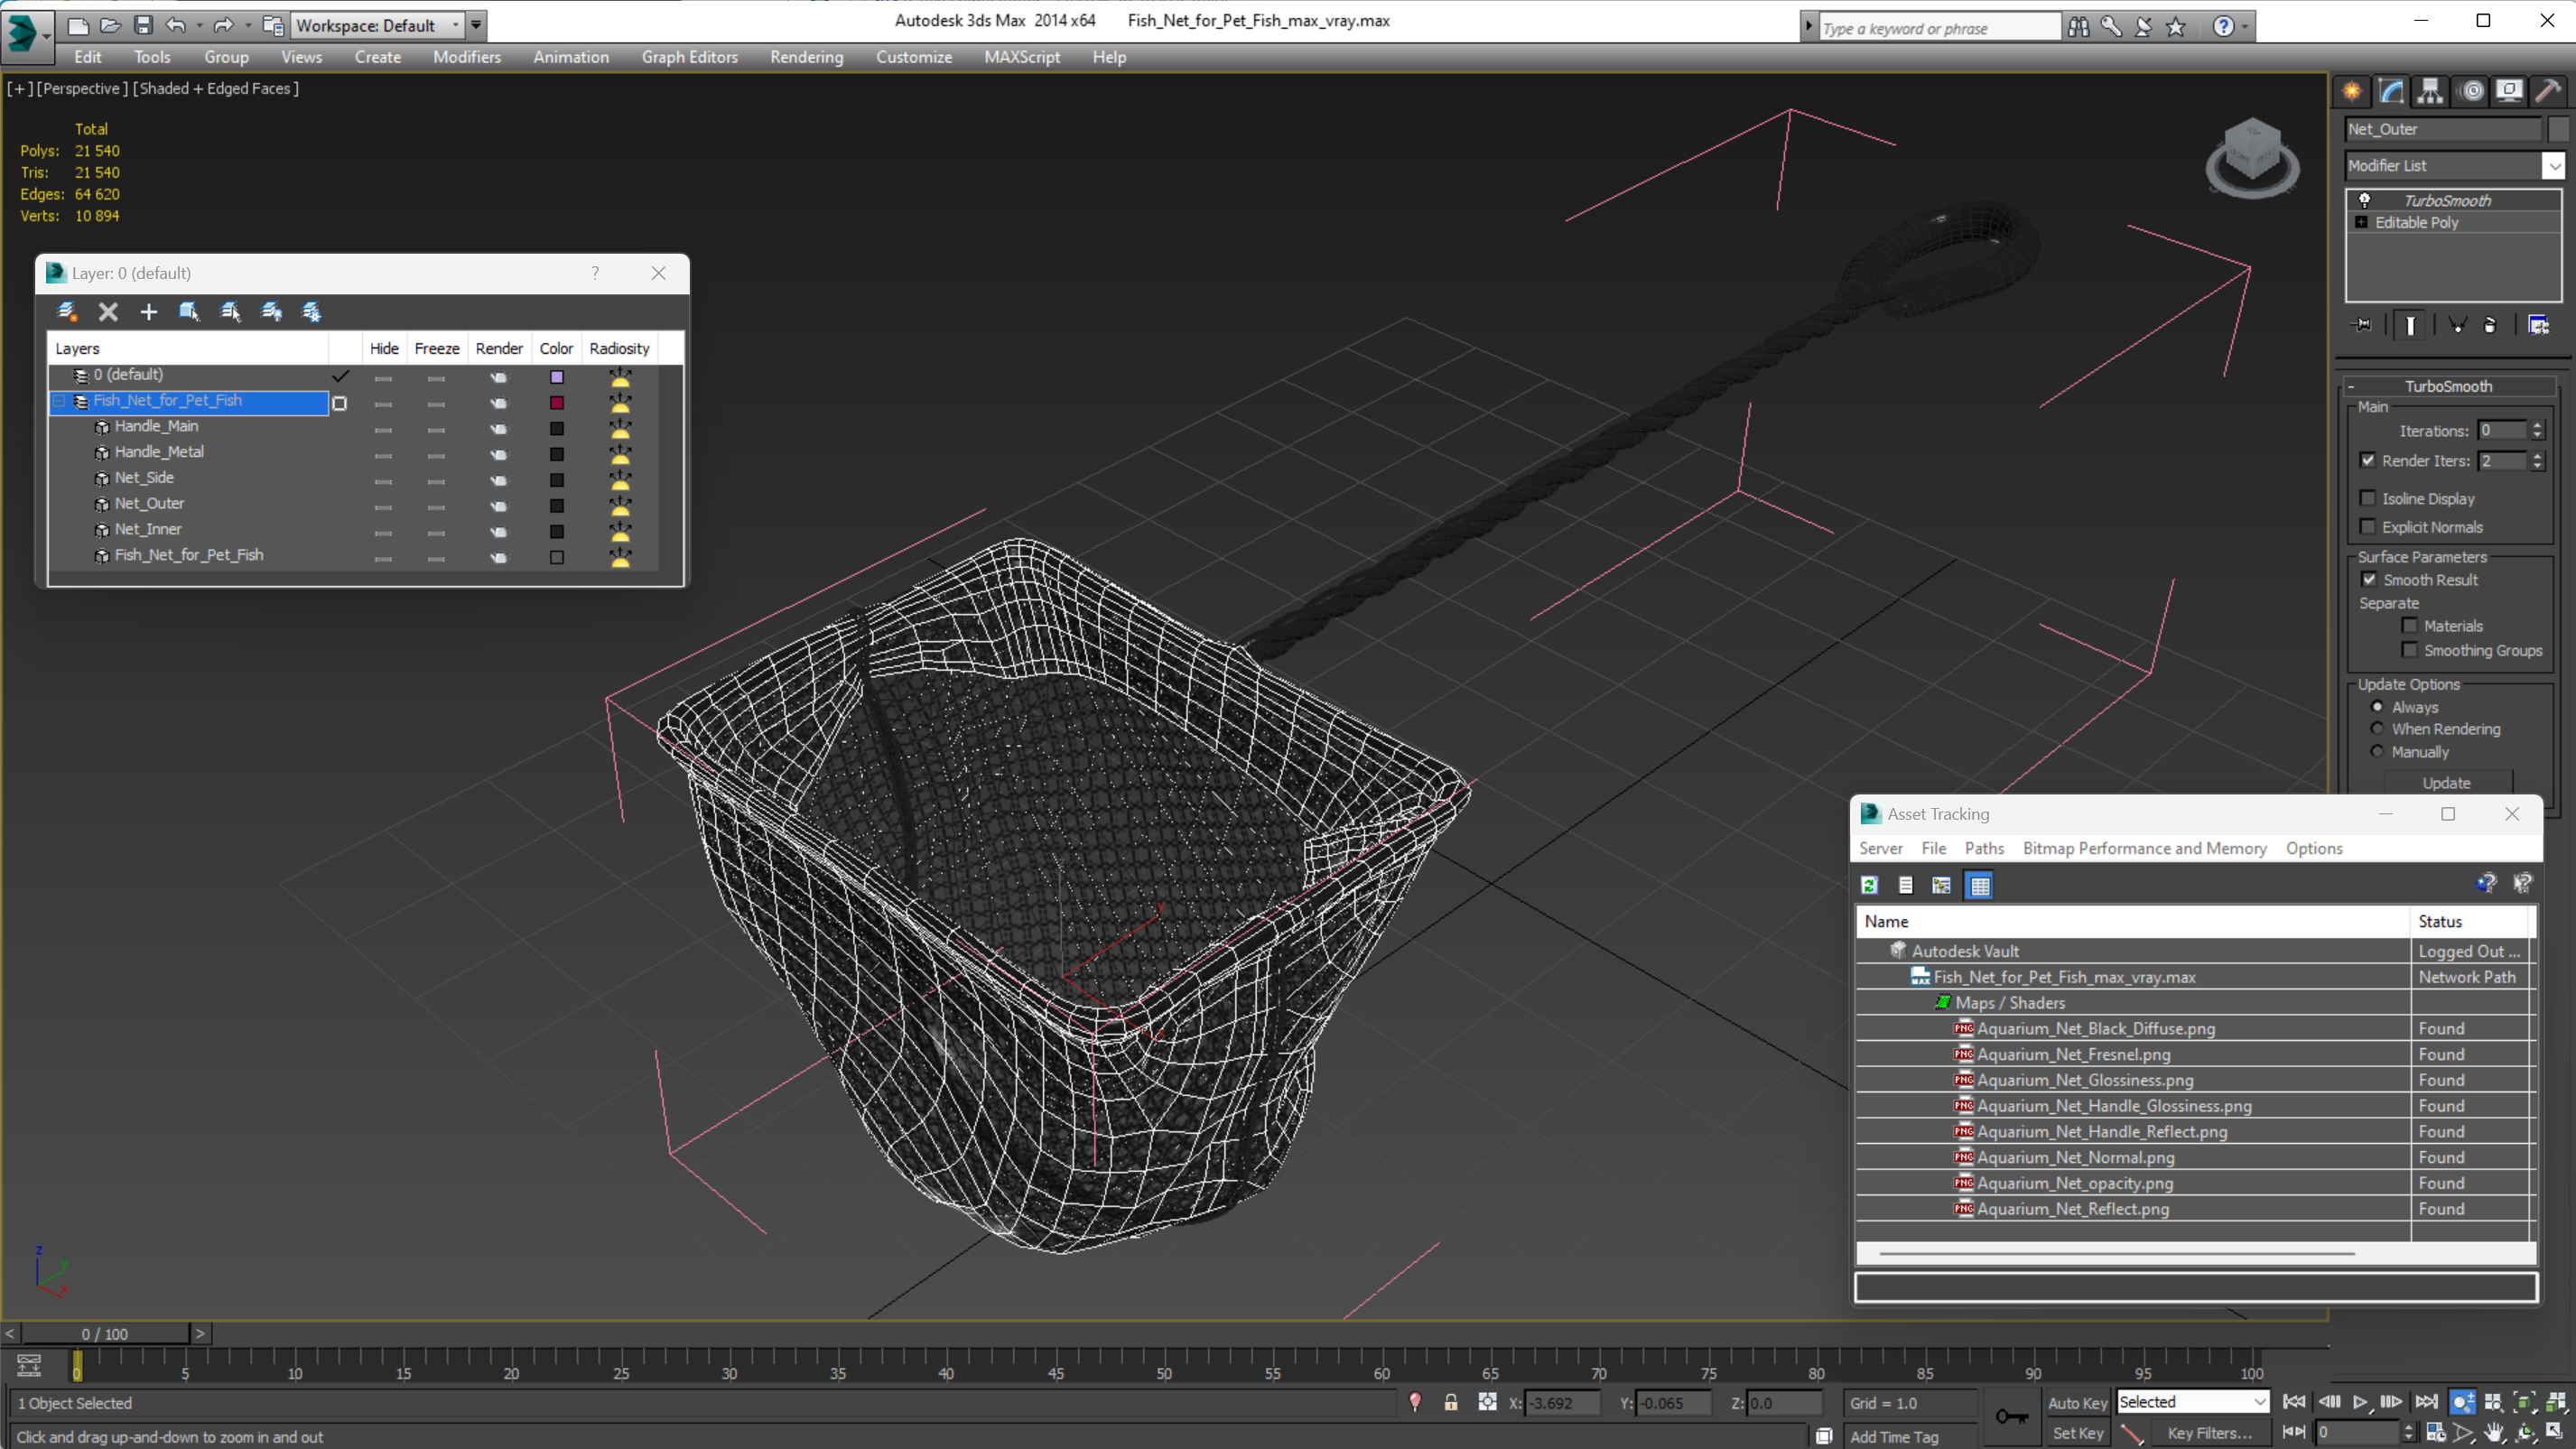
Task: Uncheck the Smooth Result checkbox
Action: (x=2369, y=580)
